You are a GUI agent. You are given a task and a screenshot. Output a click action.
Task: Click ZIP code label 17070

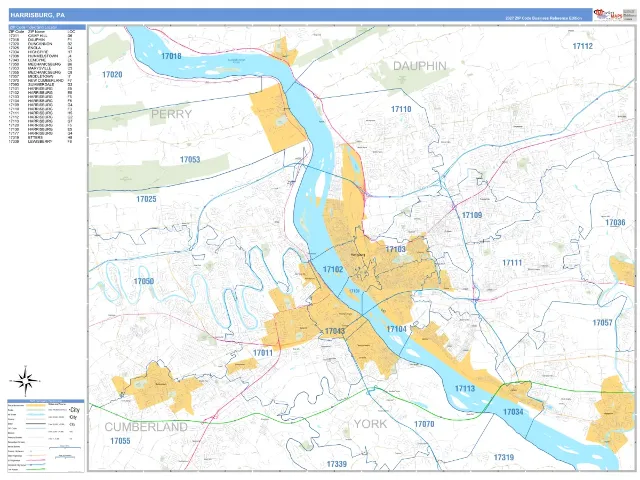(424, 424)
